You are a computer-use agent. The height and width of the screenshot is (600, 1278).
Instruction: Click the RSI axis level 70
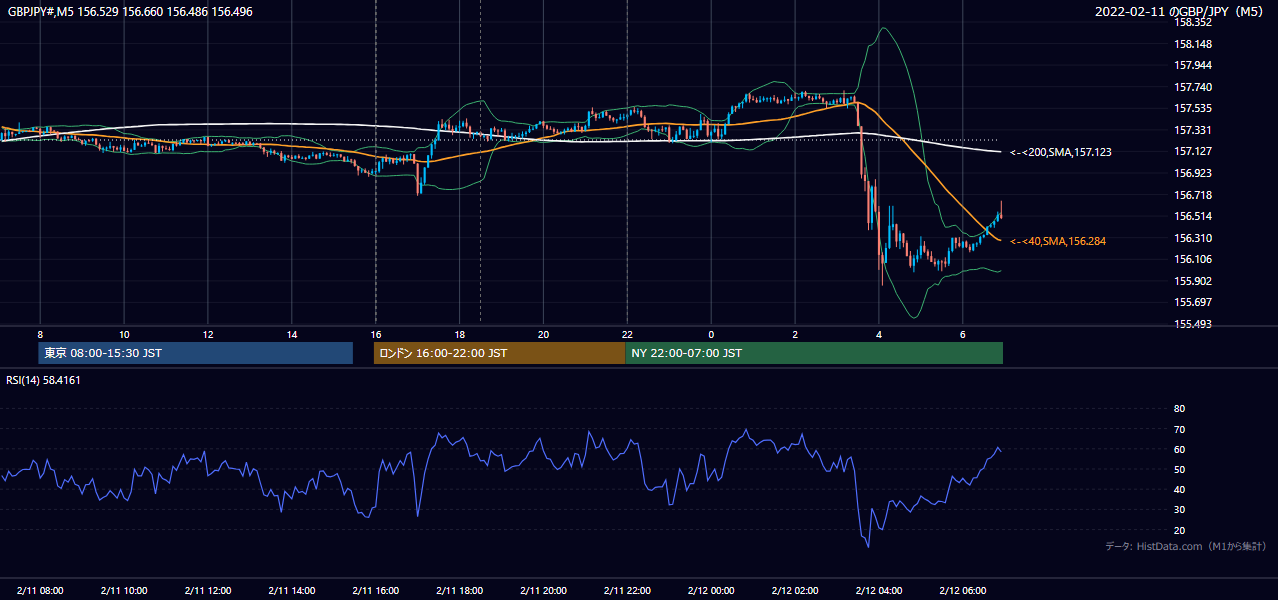pyautogui.click(x=1179, y=429)
